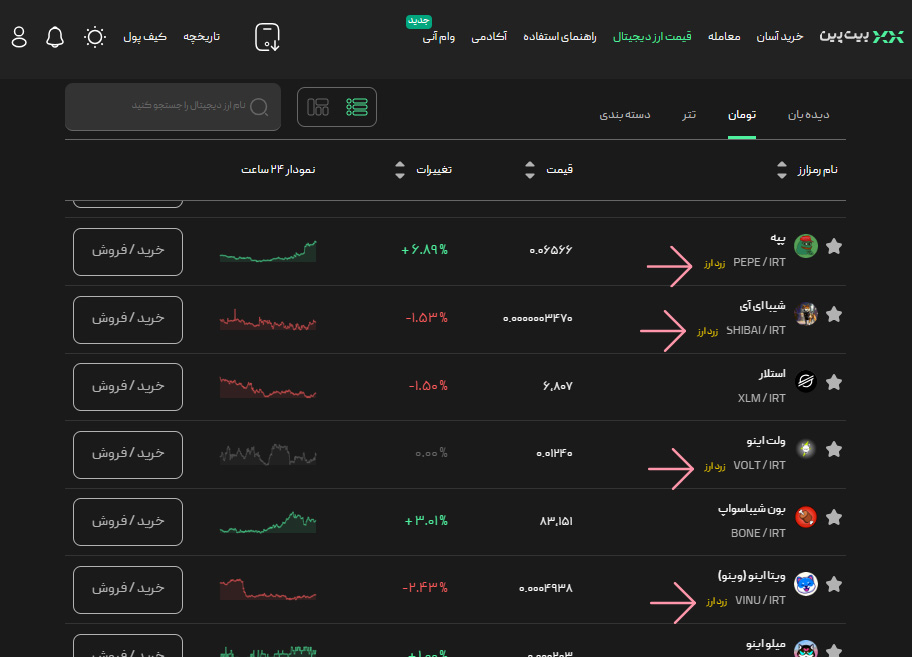
Task: Click the نمودار ۲۴ ساعت column header
Action: [x=278, y=170]
